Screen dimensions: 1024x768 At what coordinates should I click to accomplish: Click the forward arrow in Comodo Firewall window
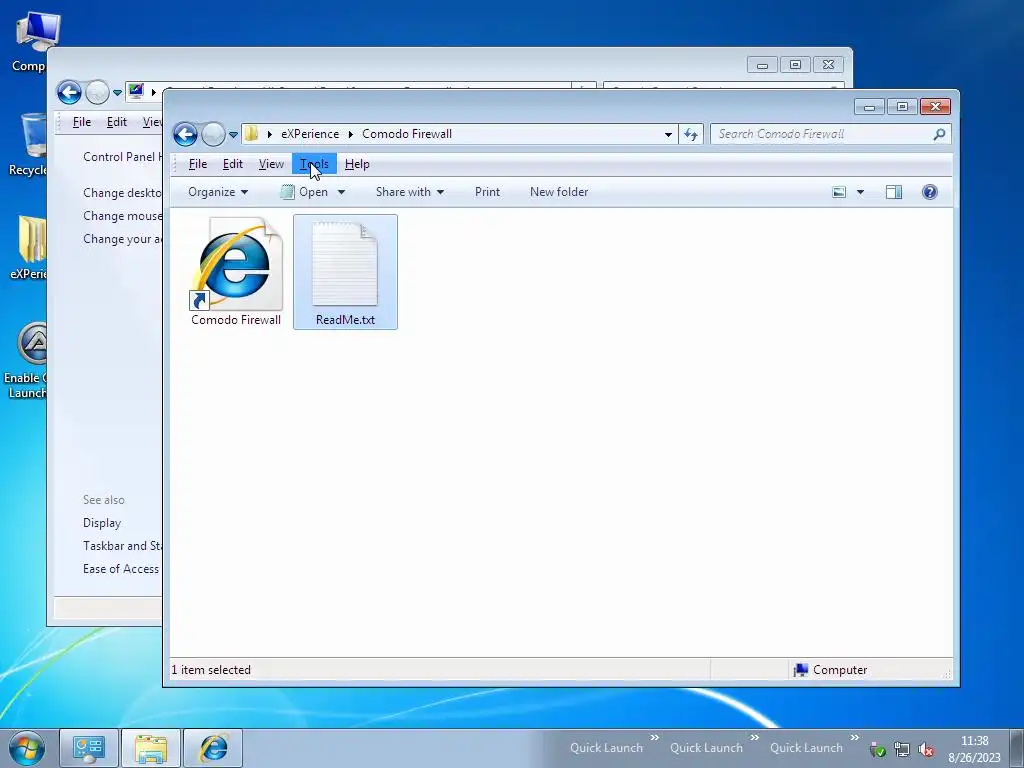pyautogui.click(x=213, y=135)
